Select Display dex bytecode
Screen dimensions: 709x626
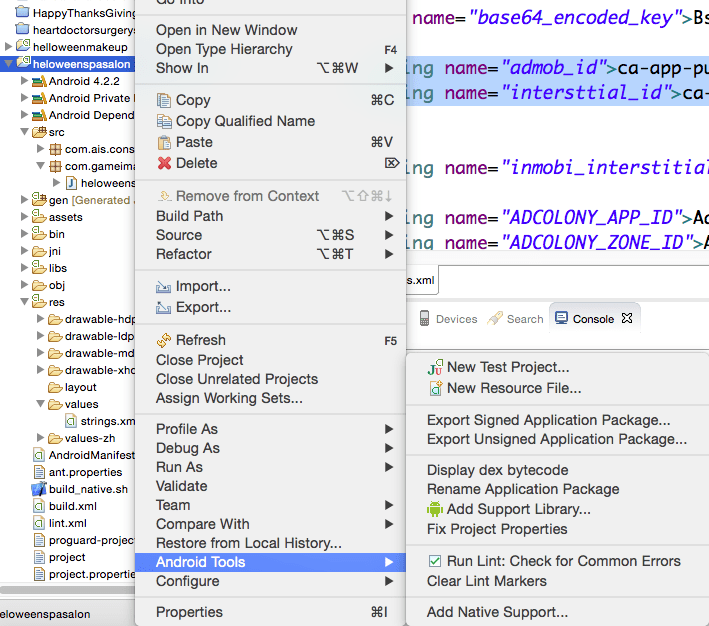[x=558, y=470]
